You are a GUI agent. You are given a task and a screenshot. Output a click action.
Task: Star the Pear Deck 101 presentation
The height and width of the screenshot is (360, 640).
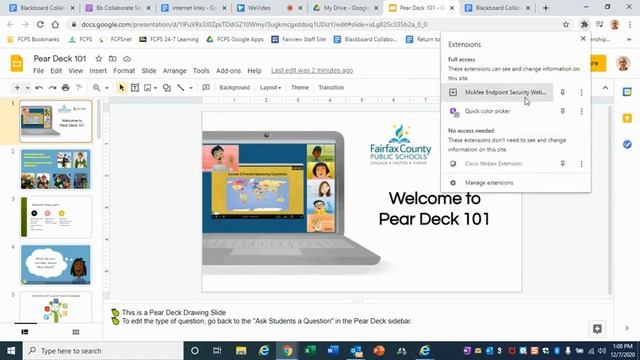click(99, 59)
